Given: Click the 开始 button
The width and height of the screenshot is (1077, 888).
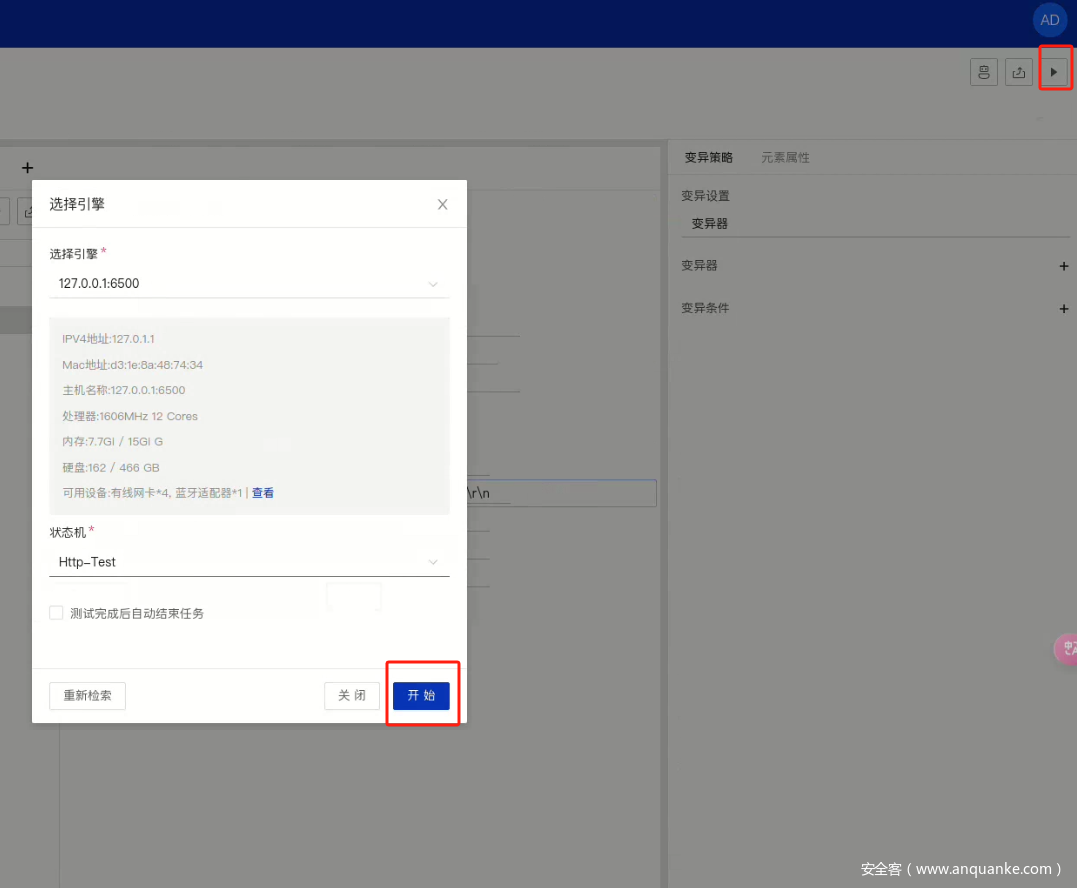Looking at the screenshot, I should coord(421,696).
